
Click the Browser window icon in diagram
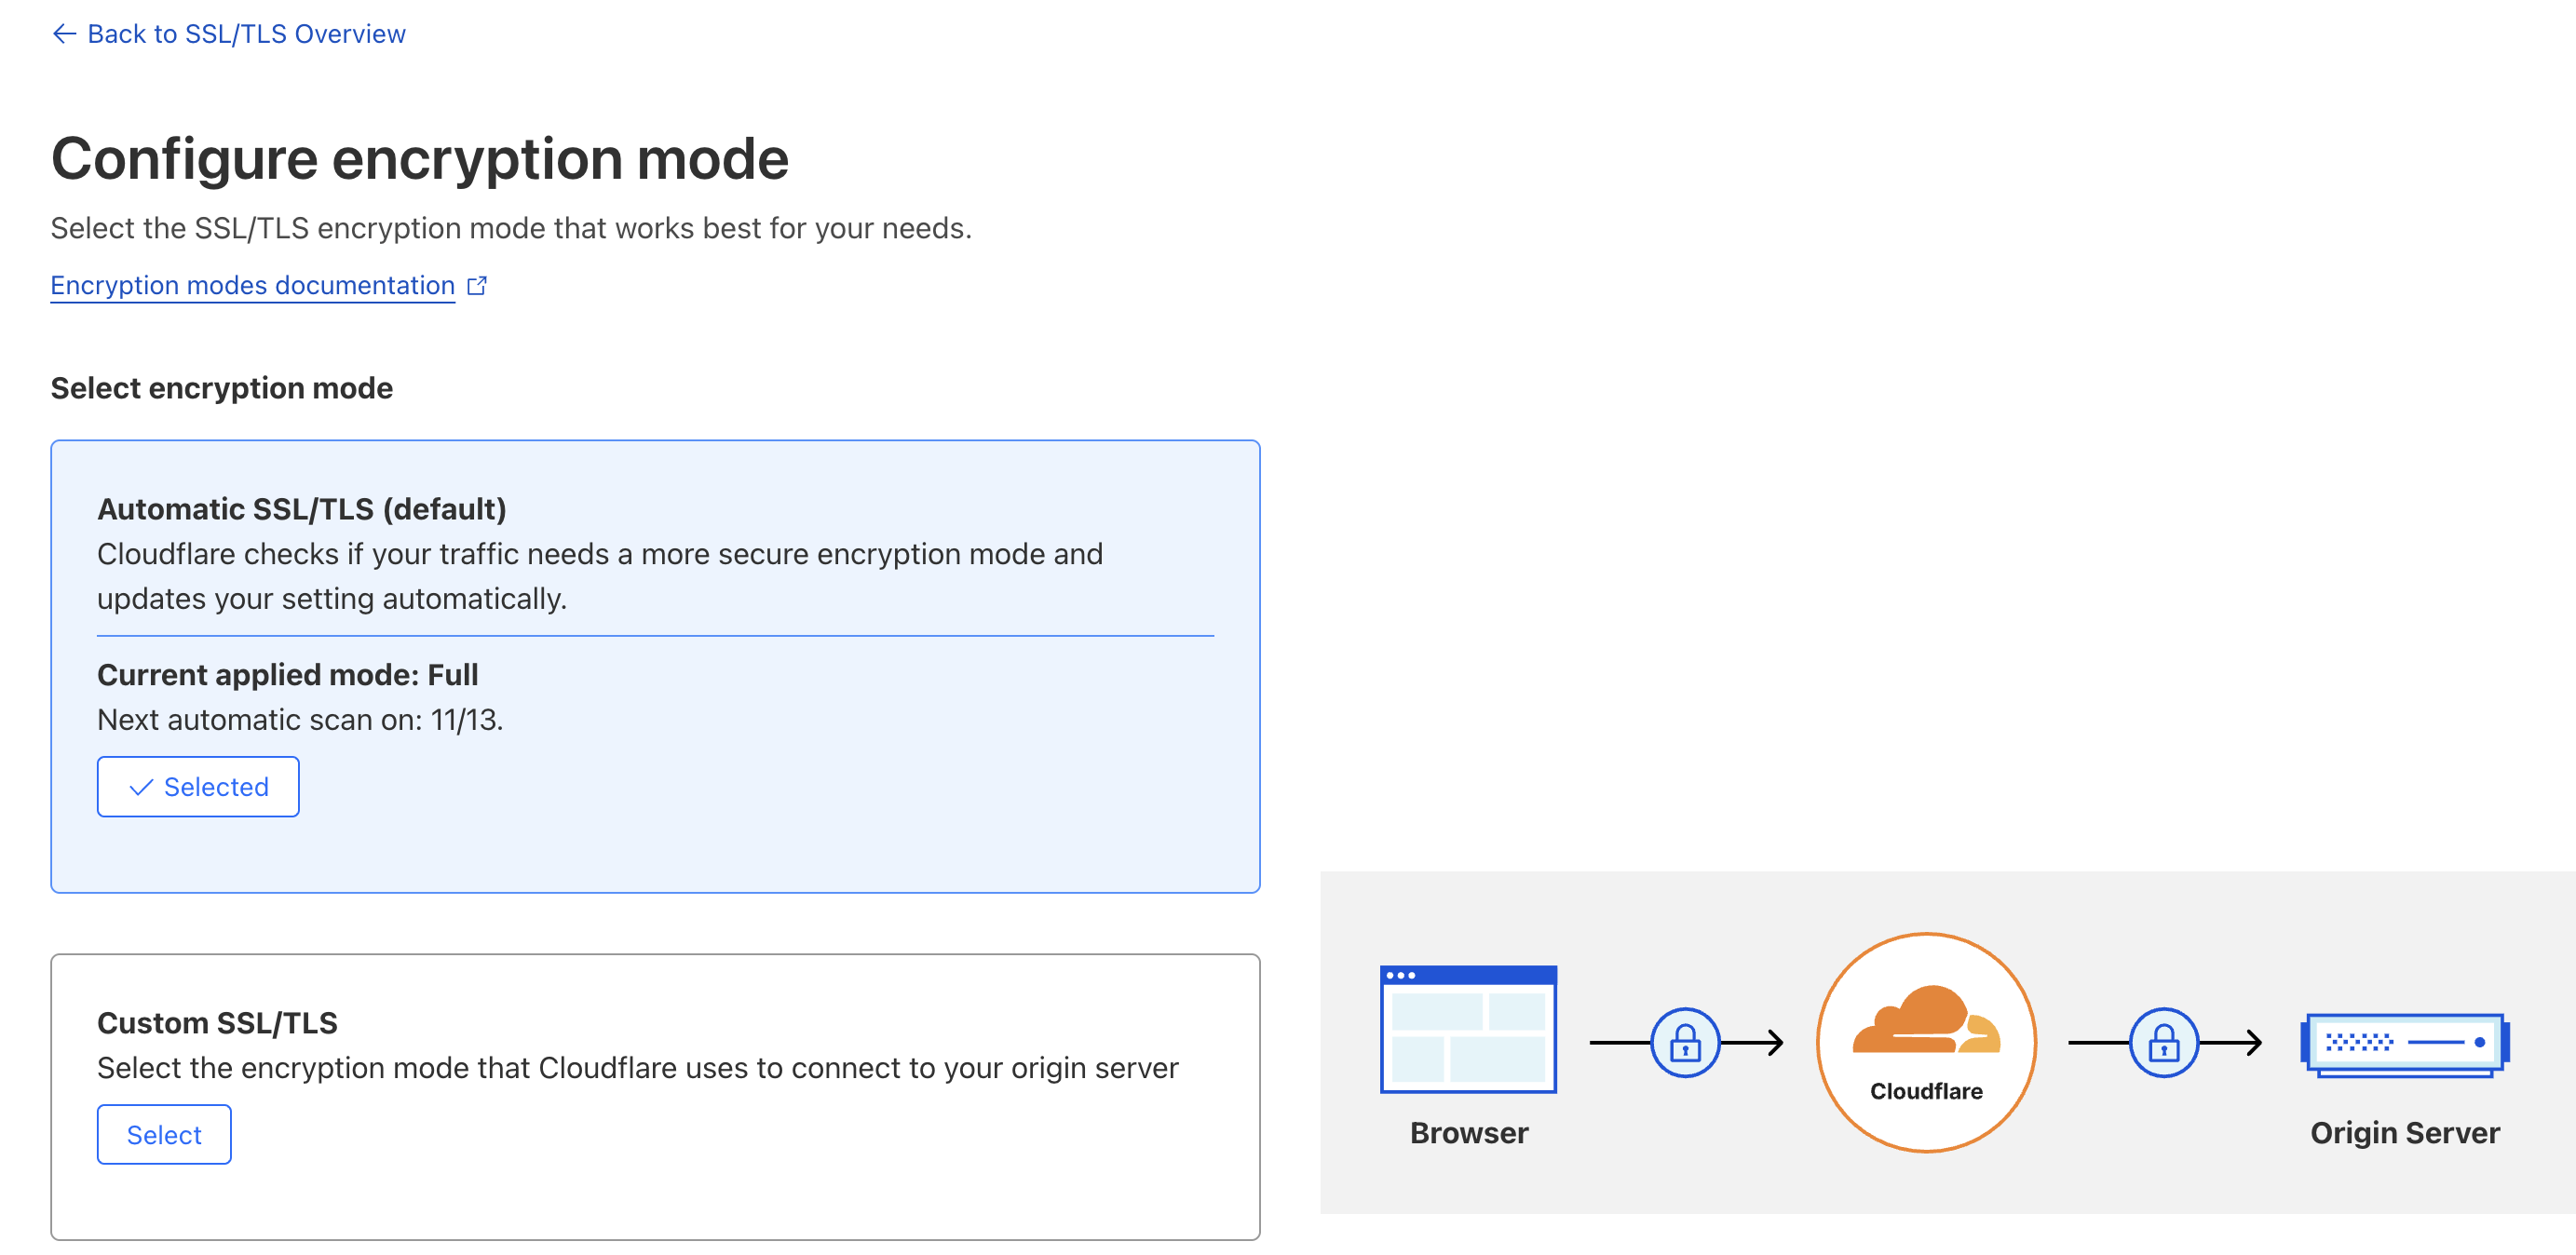click(1468, 1029)
